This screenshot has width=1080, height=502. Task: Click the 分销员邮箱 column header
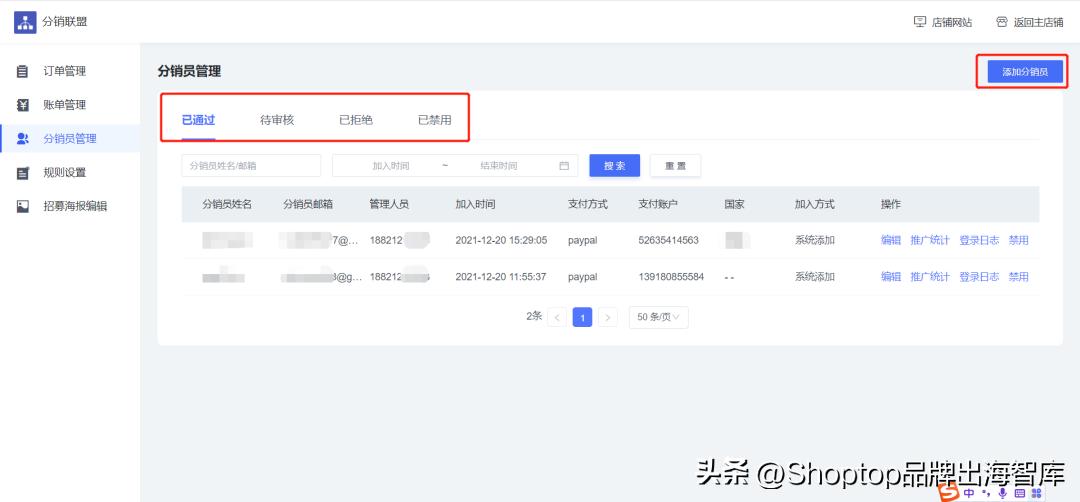(x=308, y=205)
